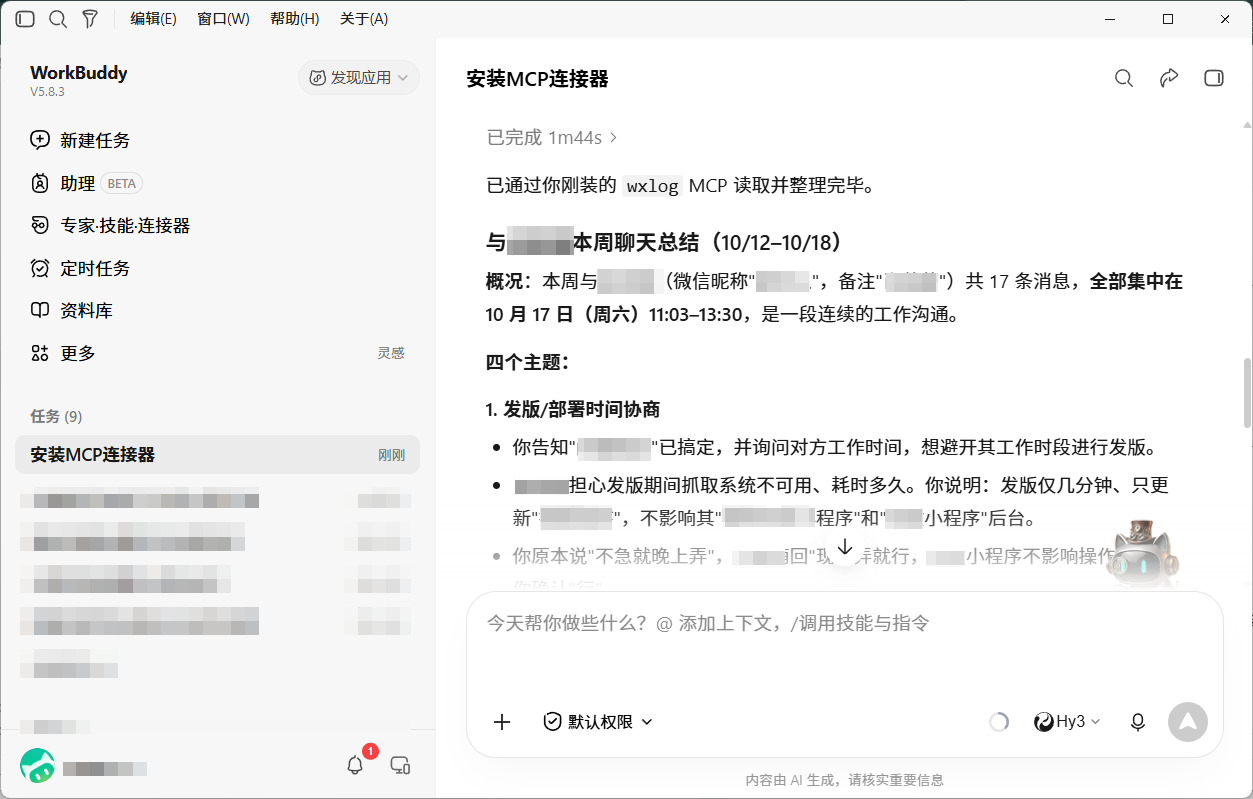
Task: Click the filter funnel icon in title bar
Action: pyautogui.click(x=90, y=19)
